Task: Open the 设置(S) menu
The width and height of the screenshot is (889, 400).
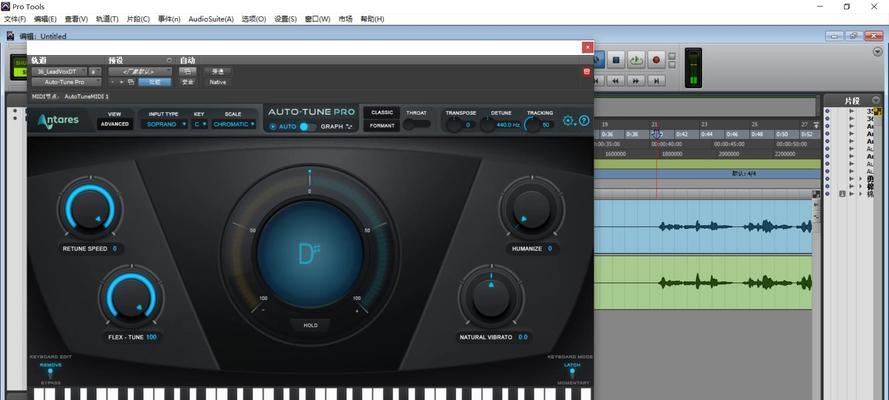Action: 285,19
